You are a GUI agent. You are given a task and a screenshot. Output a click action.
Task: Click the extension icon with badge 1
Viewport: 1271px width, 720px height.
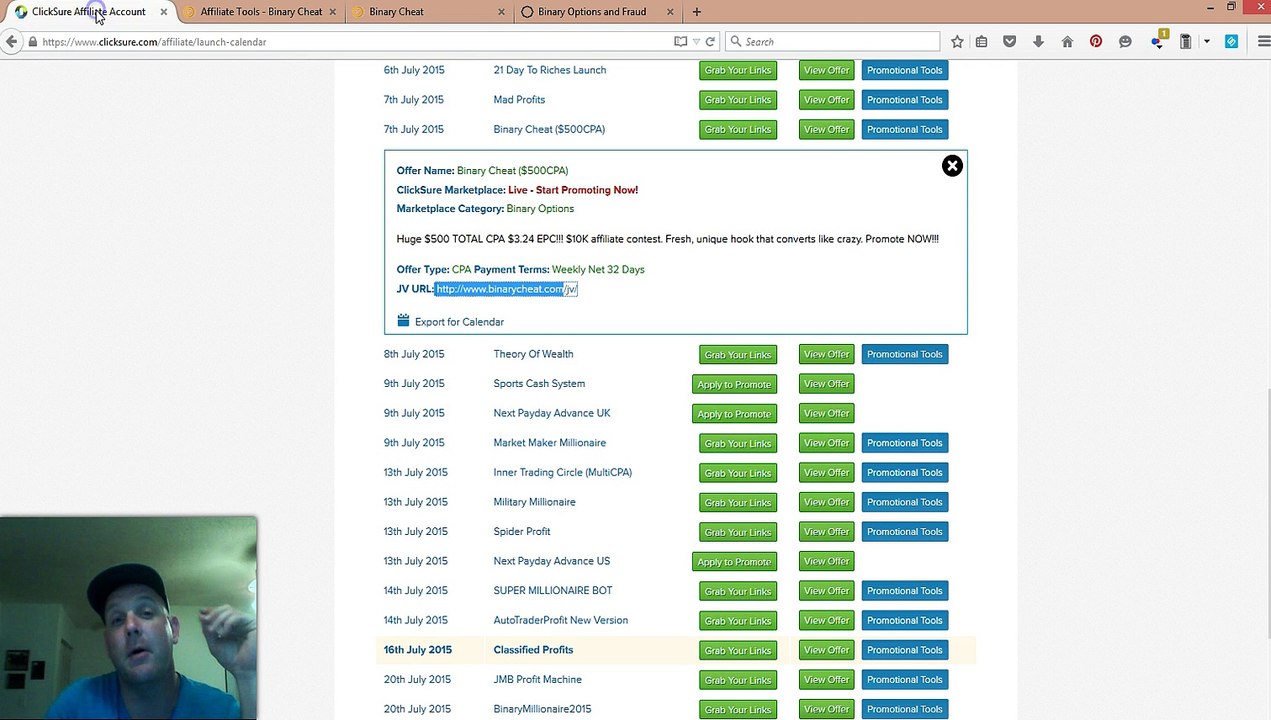[x=1158, y=41]
